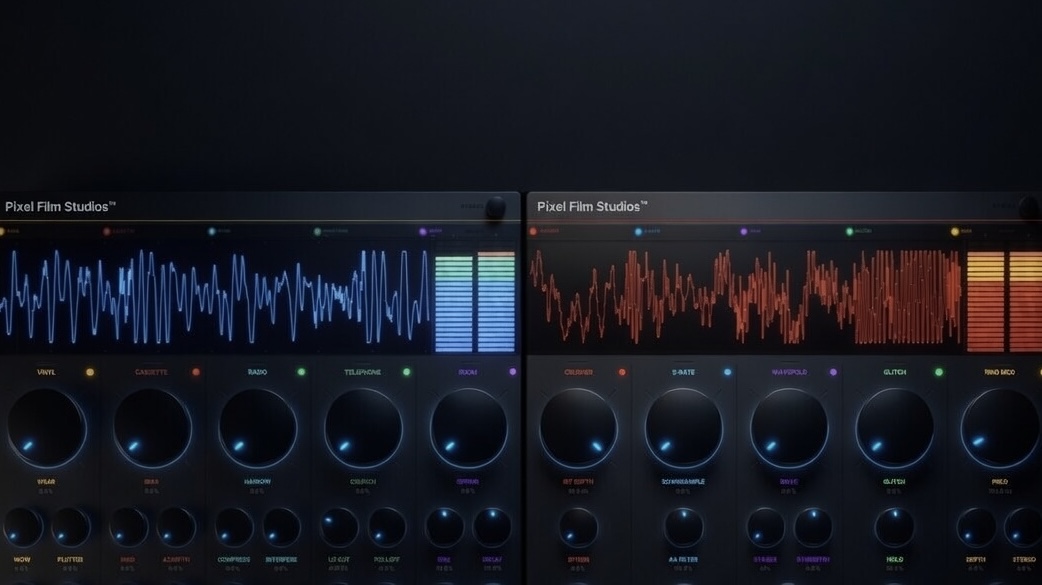Image resolution: width=1042 pixels, height=585 pixels.
Task: Click the small COMPRESS knob in RADIO
Action: point(234,528)
